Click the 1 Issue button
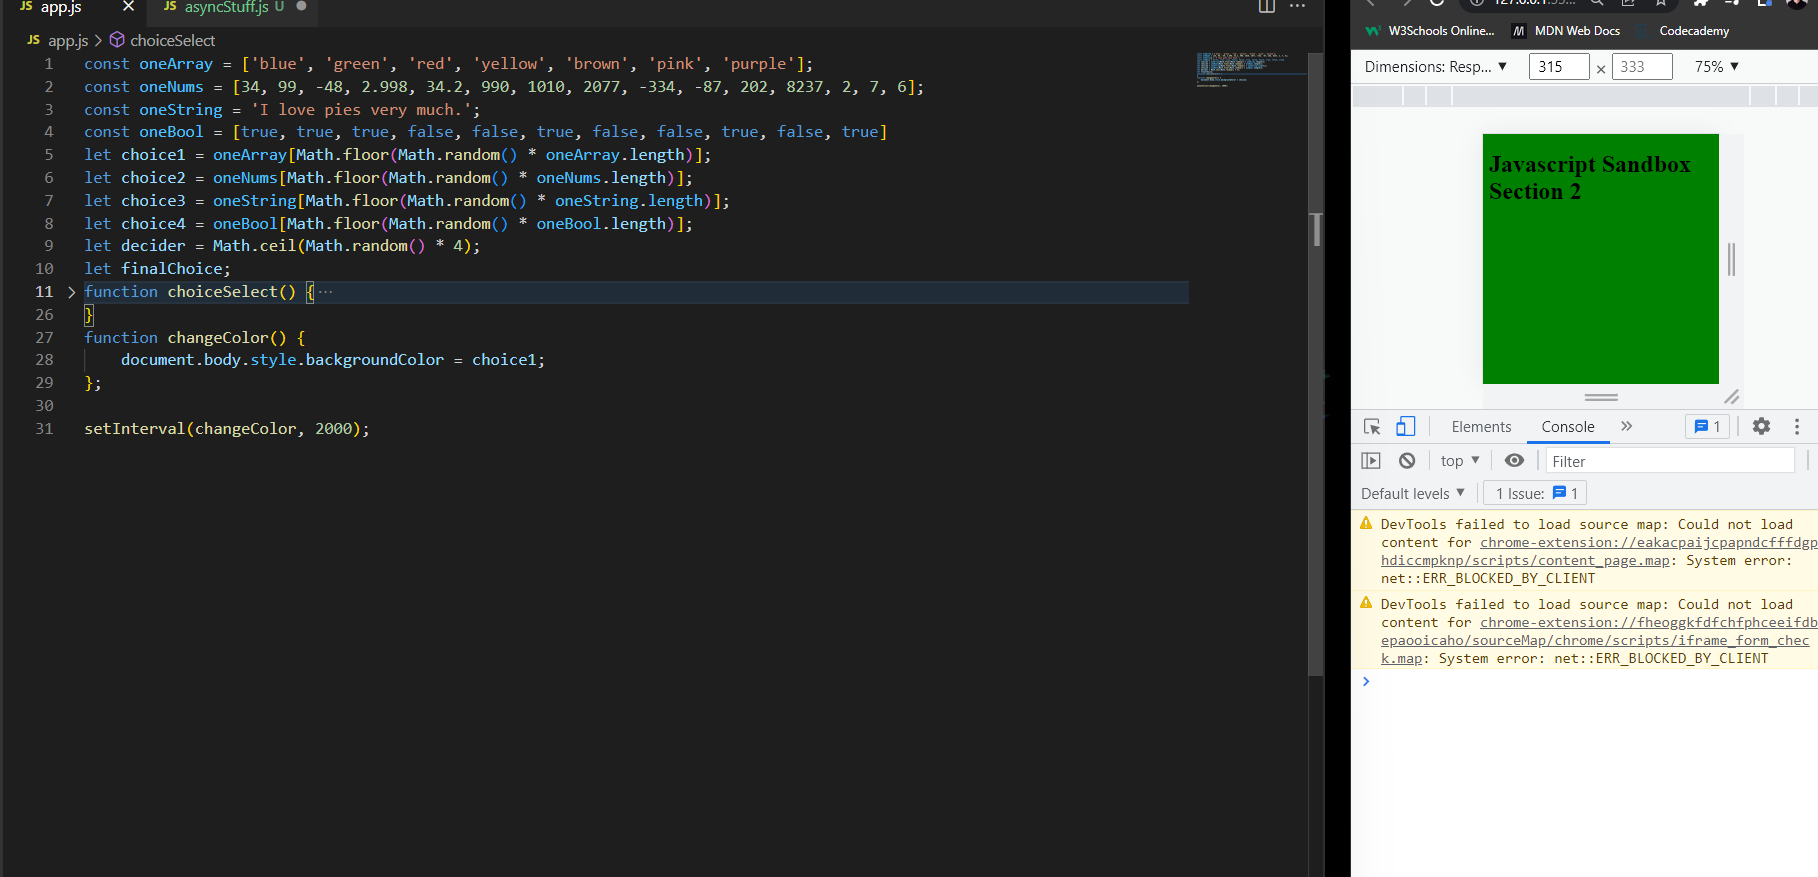Screen dimensions: 1818x877 click(1537, 493)
